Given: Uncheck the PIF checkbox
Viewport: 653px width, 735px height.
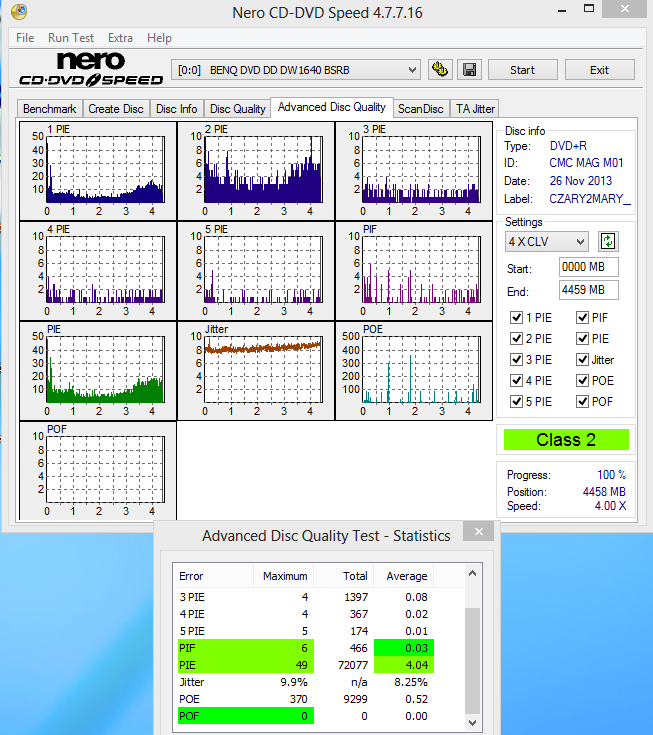Looking at the screenshot, I should click(x=582, y=317).
